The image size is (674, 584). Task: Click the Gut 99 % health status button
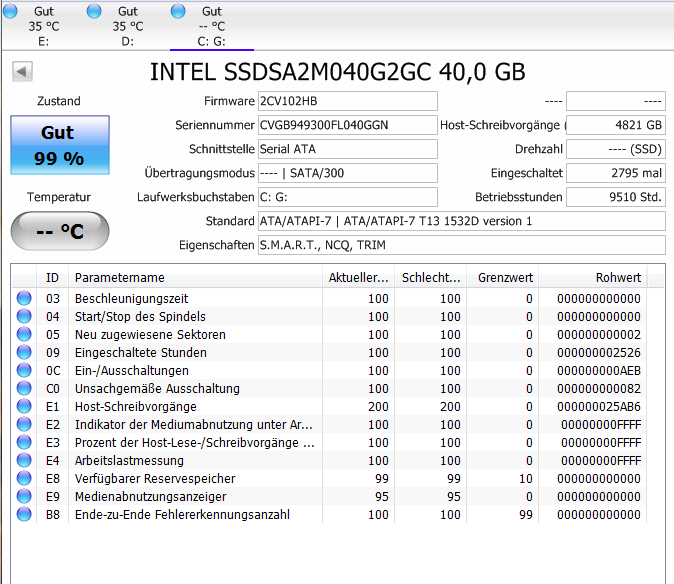(x=60, y=145)
